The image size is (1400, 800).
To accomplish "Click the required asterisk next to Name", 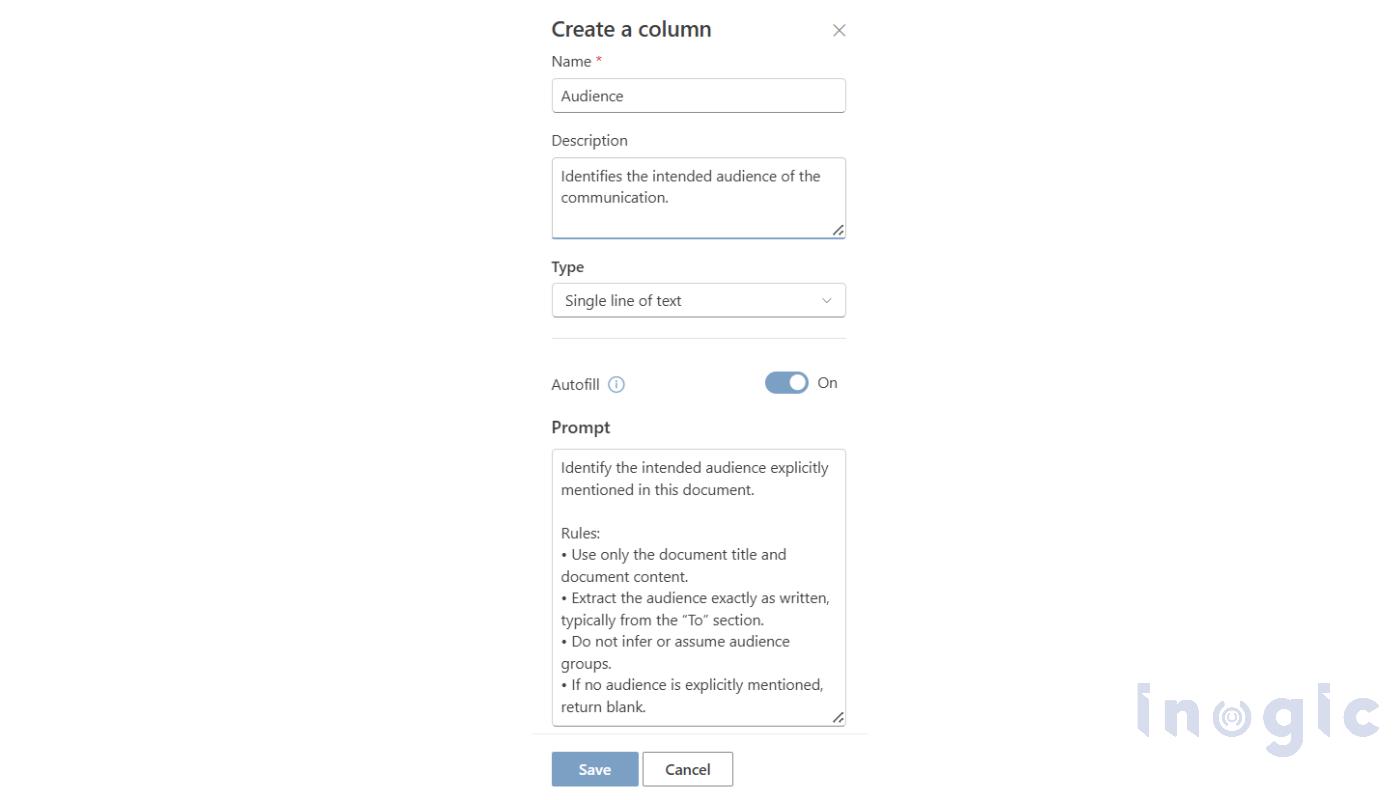I will point(598,60).
